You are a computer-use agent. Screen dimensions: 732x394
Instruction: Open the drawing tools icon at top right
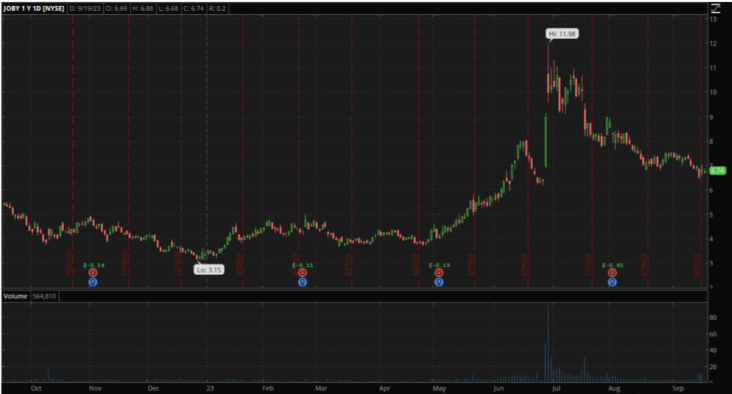(x=715, y=8)
